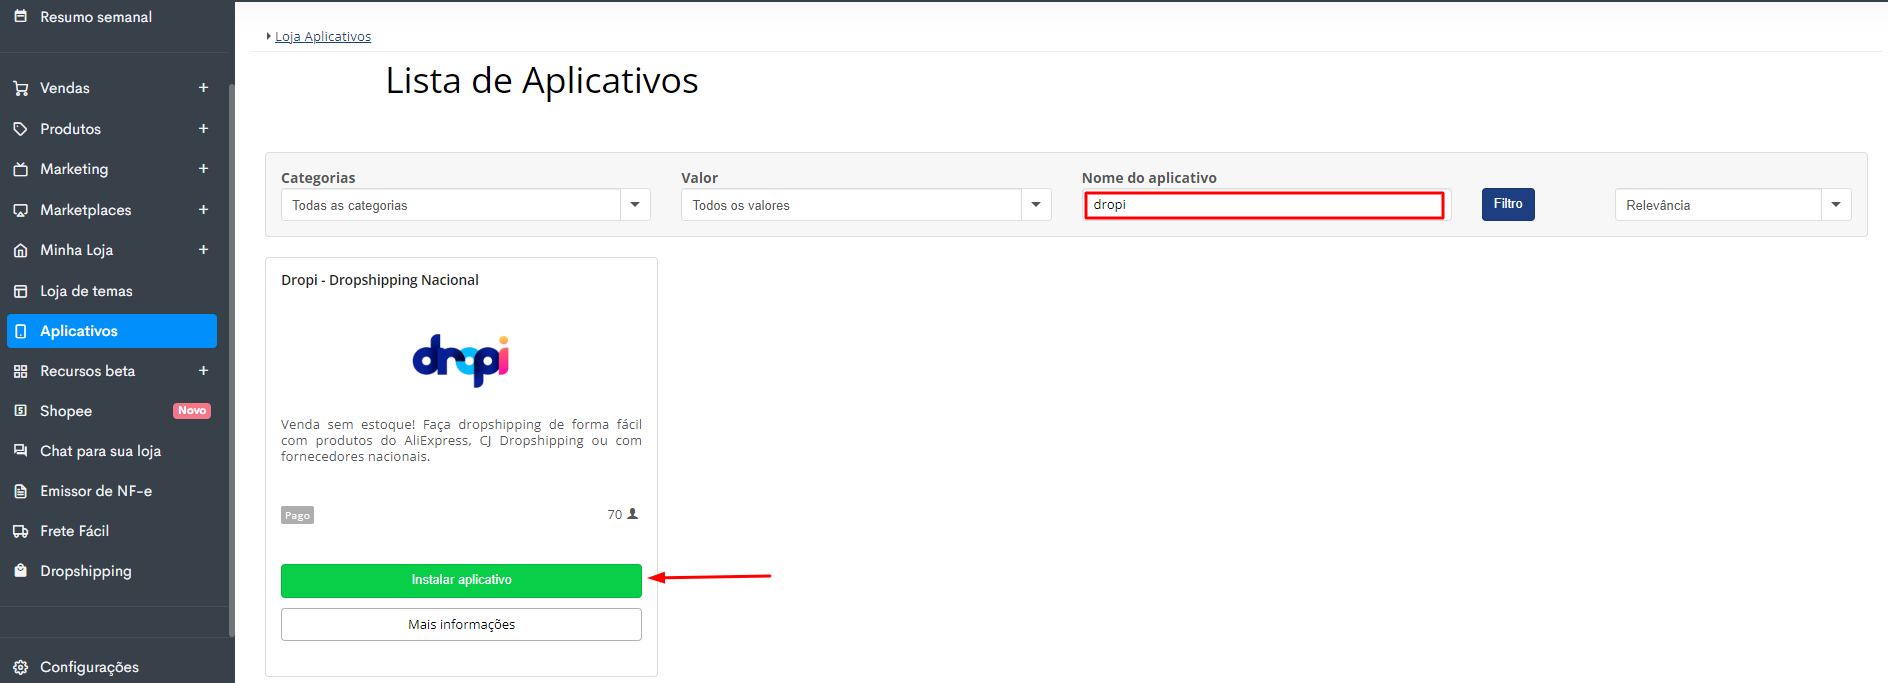Screen dimensions: 1888x683
Task: Click the Frete Fácil truck icon
Action: click(x=20, y=531)
